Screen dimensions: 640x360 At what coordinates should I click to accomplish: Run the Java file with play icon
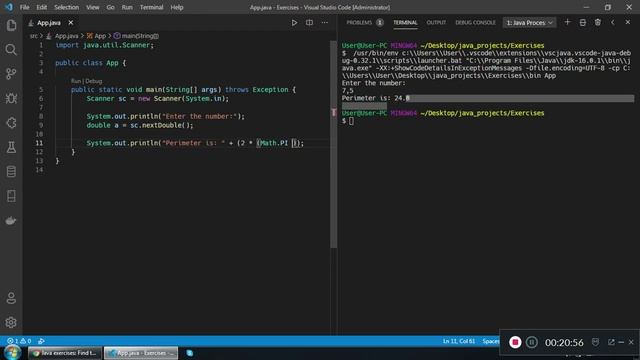click(x=294, y=23)
